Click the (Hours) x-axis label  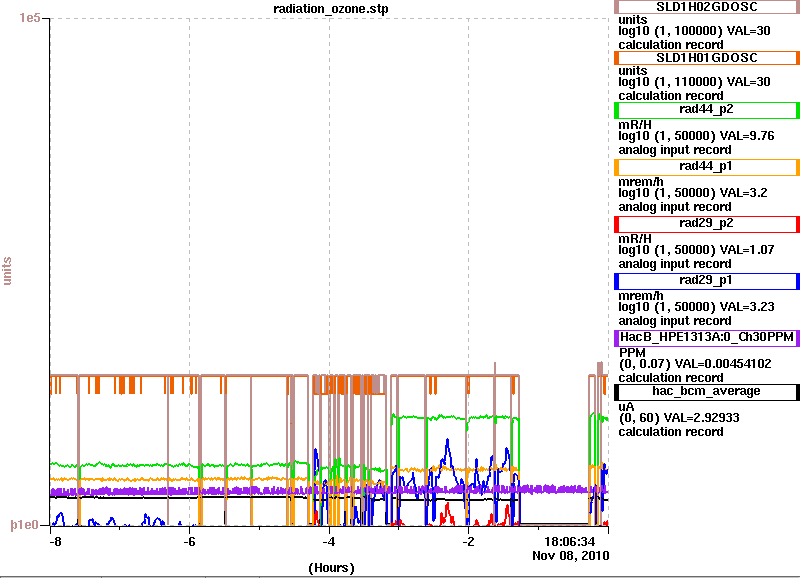click(x=331, y=568)
